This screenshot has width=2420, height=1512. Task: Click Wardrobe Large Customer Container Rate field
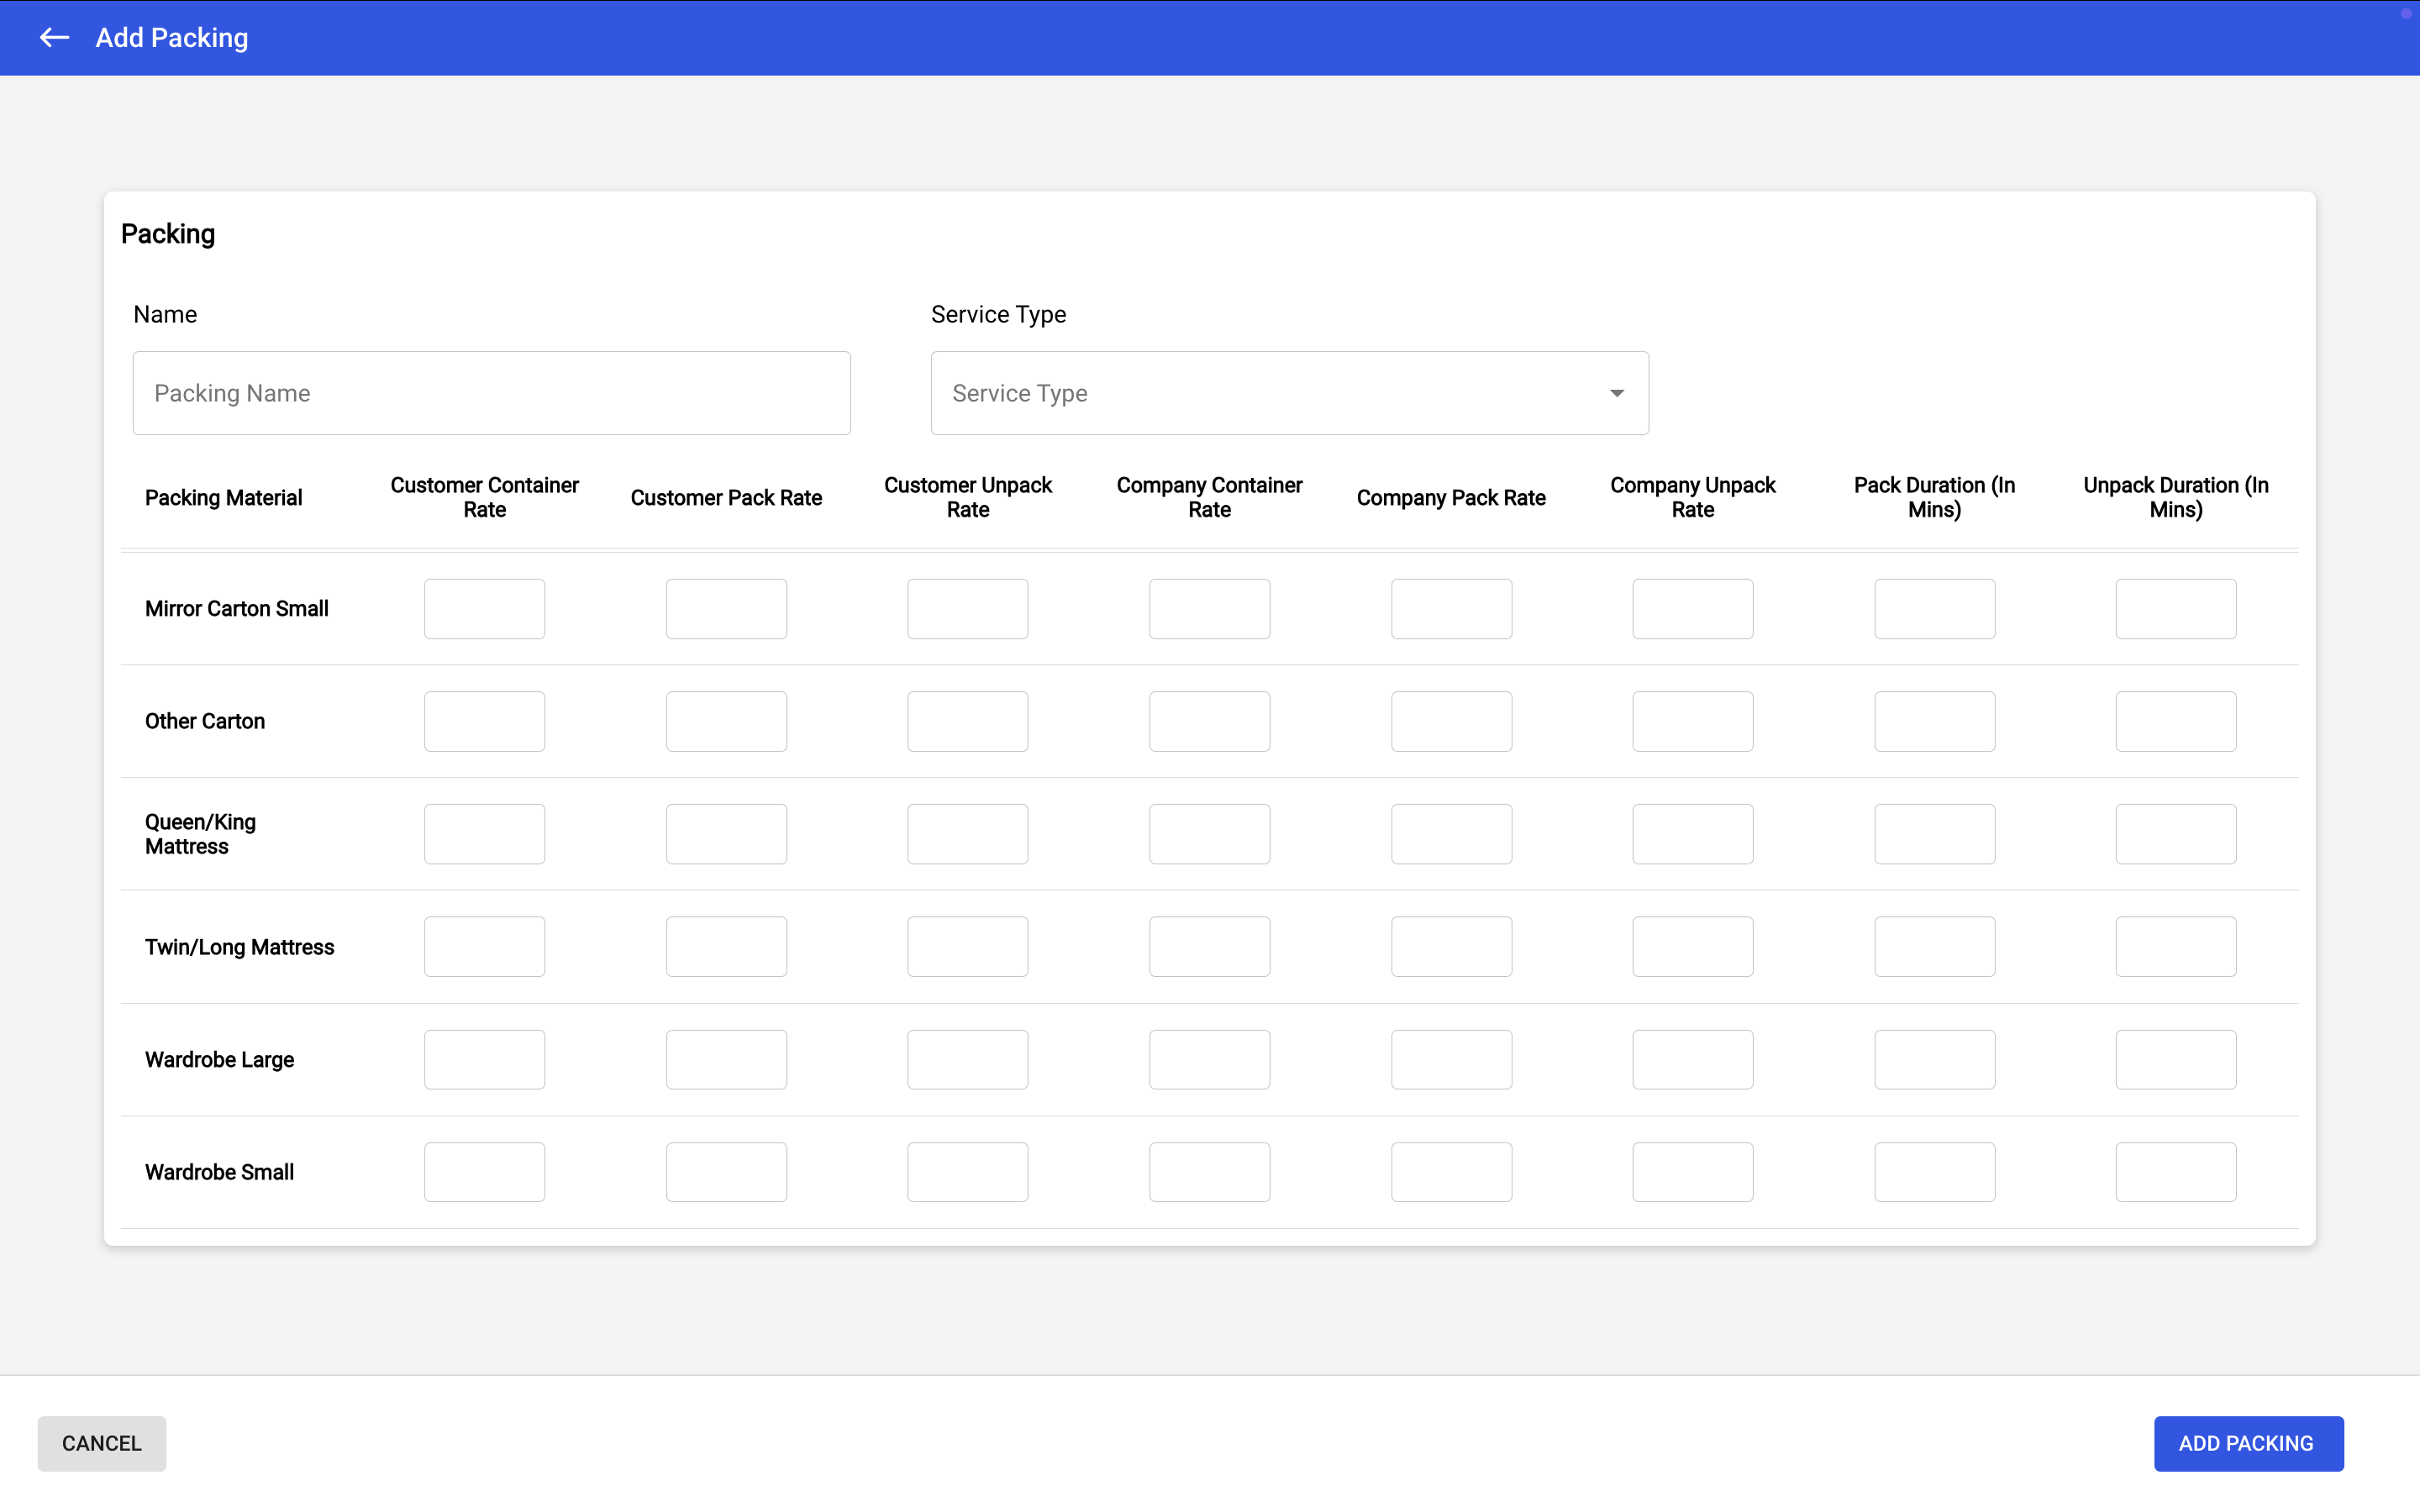[x=484, y=1060]
